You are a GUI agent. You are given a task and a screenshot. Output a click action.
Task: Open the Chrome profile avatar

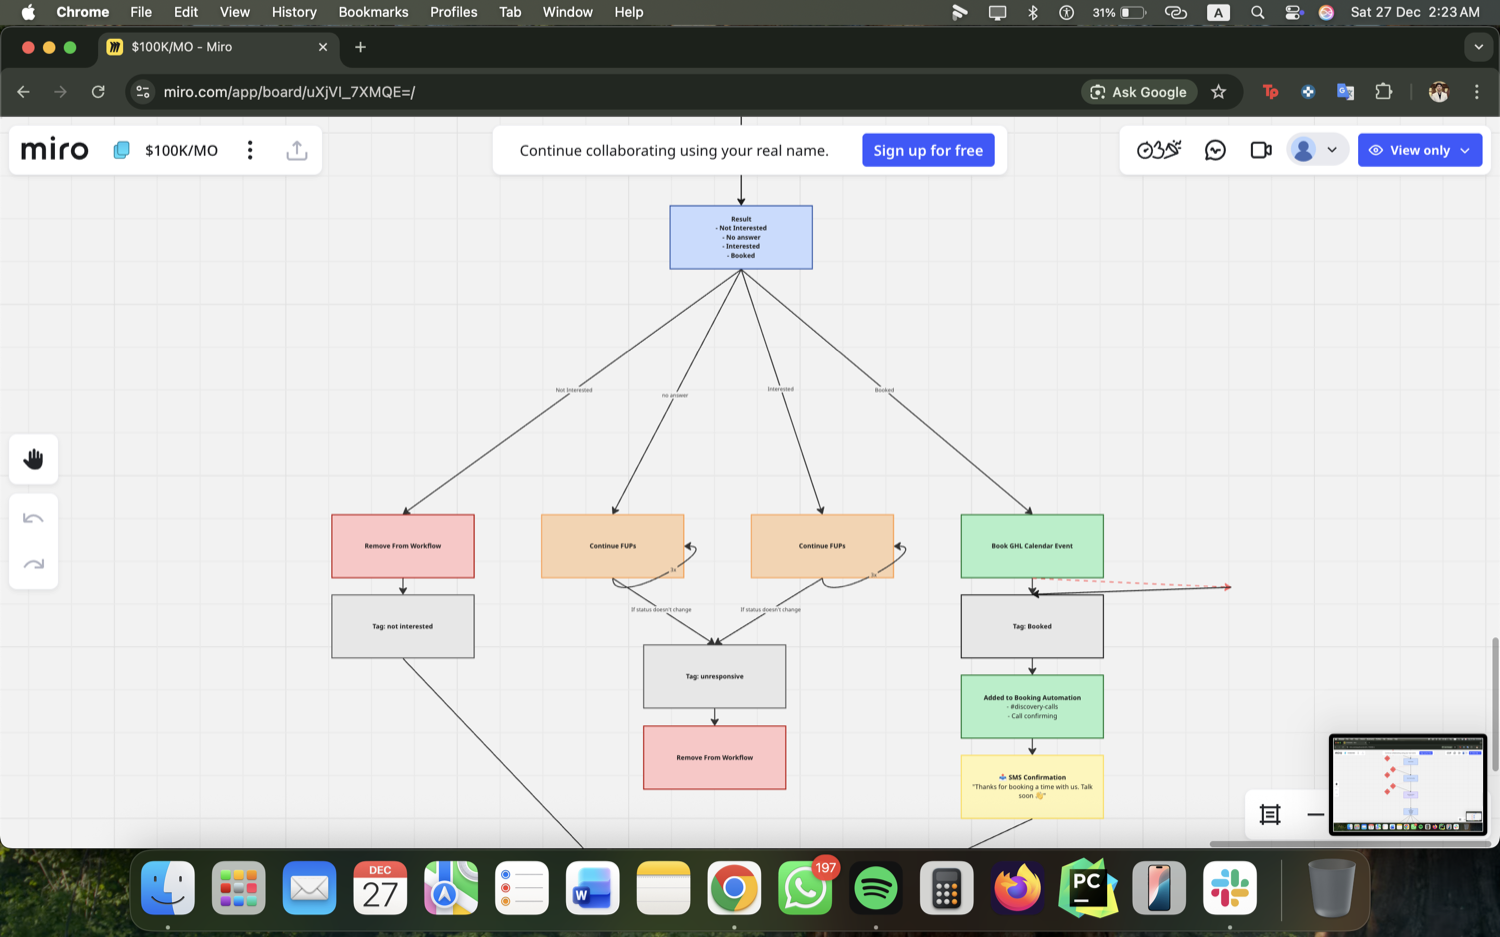1438,92
